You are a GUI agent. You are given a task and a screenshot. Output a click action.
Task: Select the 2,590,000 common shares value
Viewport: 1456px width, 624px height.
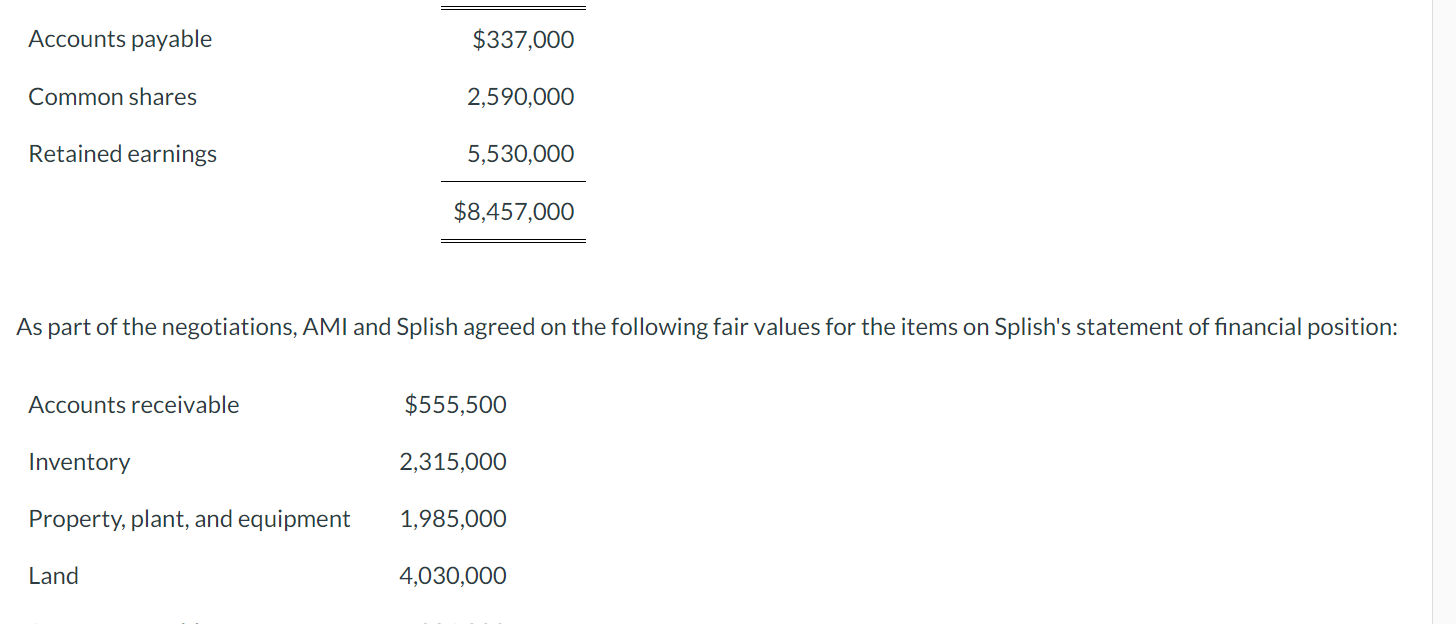tap(521, 97)
